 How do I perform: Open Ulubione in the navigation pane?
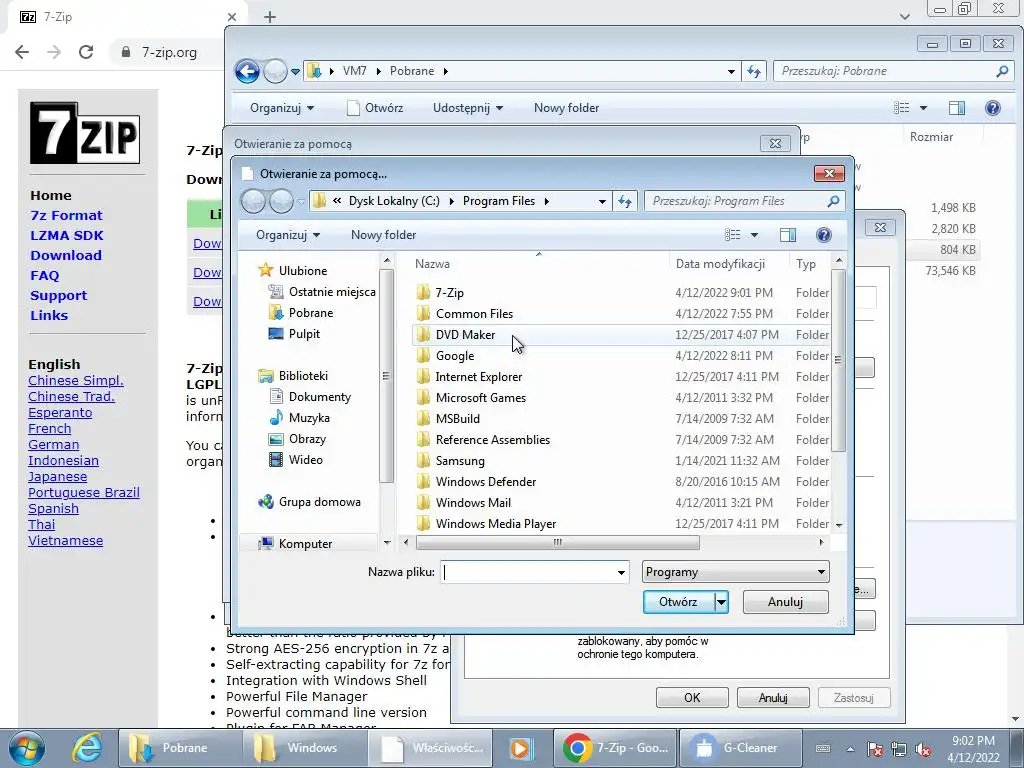pyautogui.click(x=302, y=270)
